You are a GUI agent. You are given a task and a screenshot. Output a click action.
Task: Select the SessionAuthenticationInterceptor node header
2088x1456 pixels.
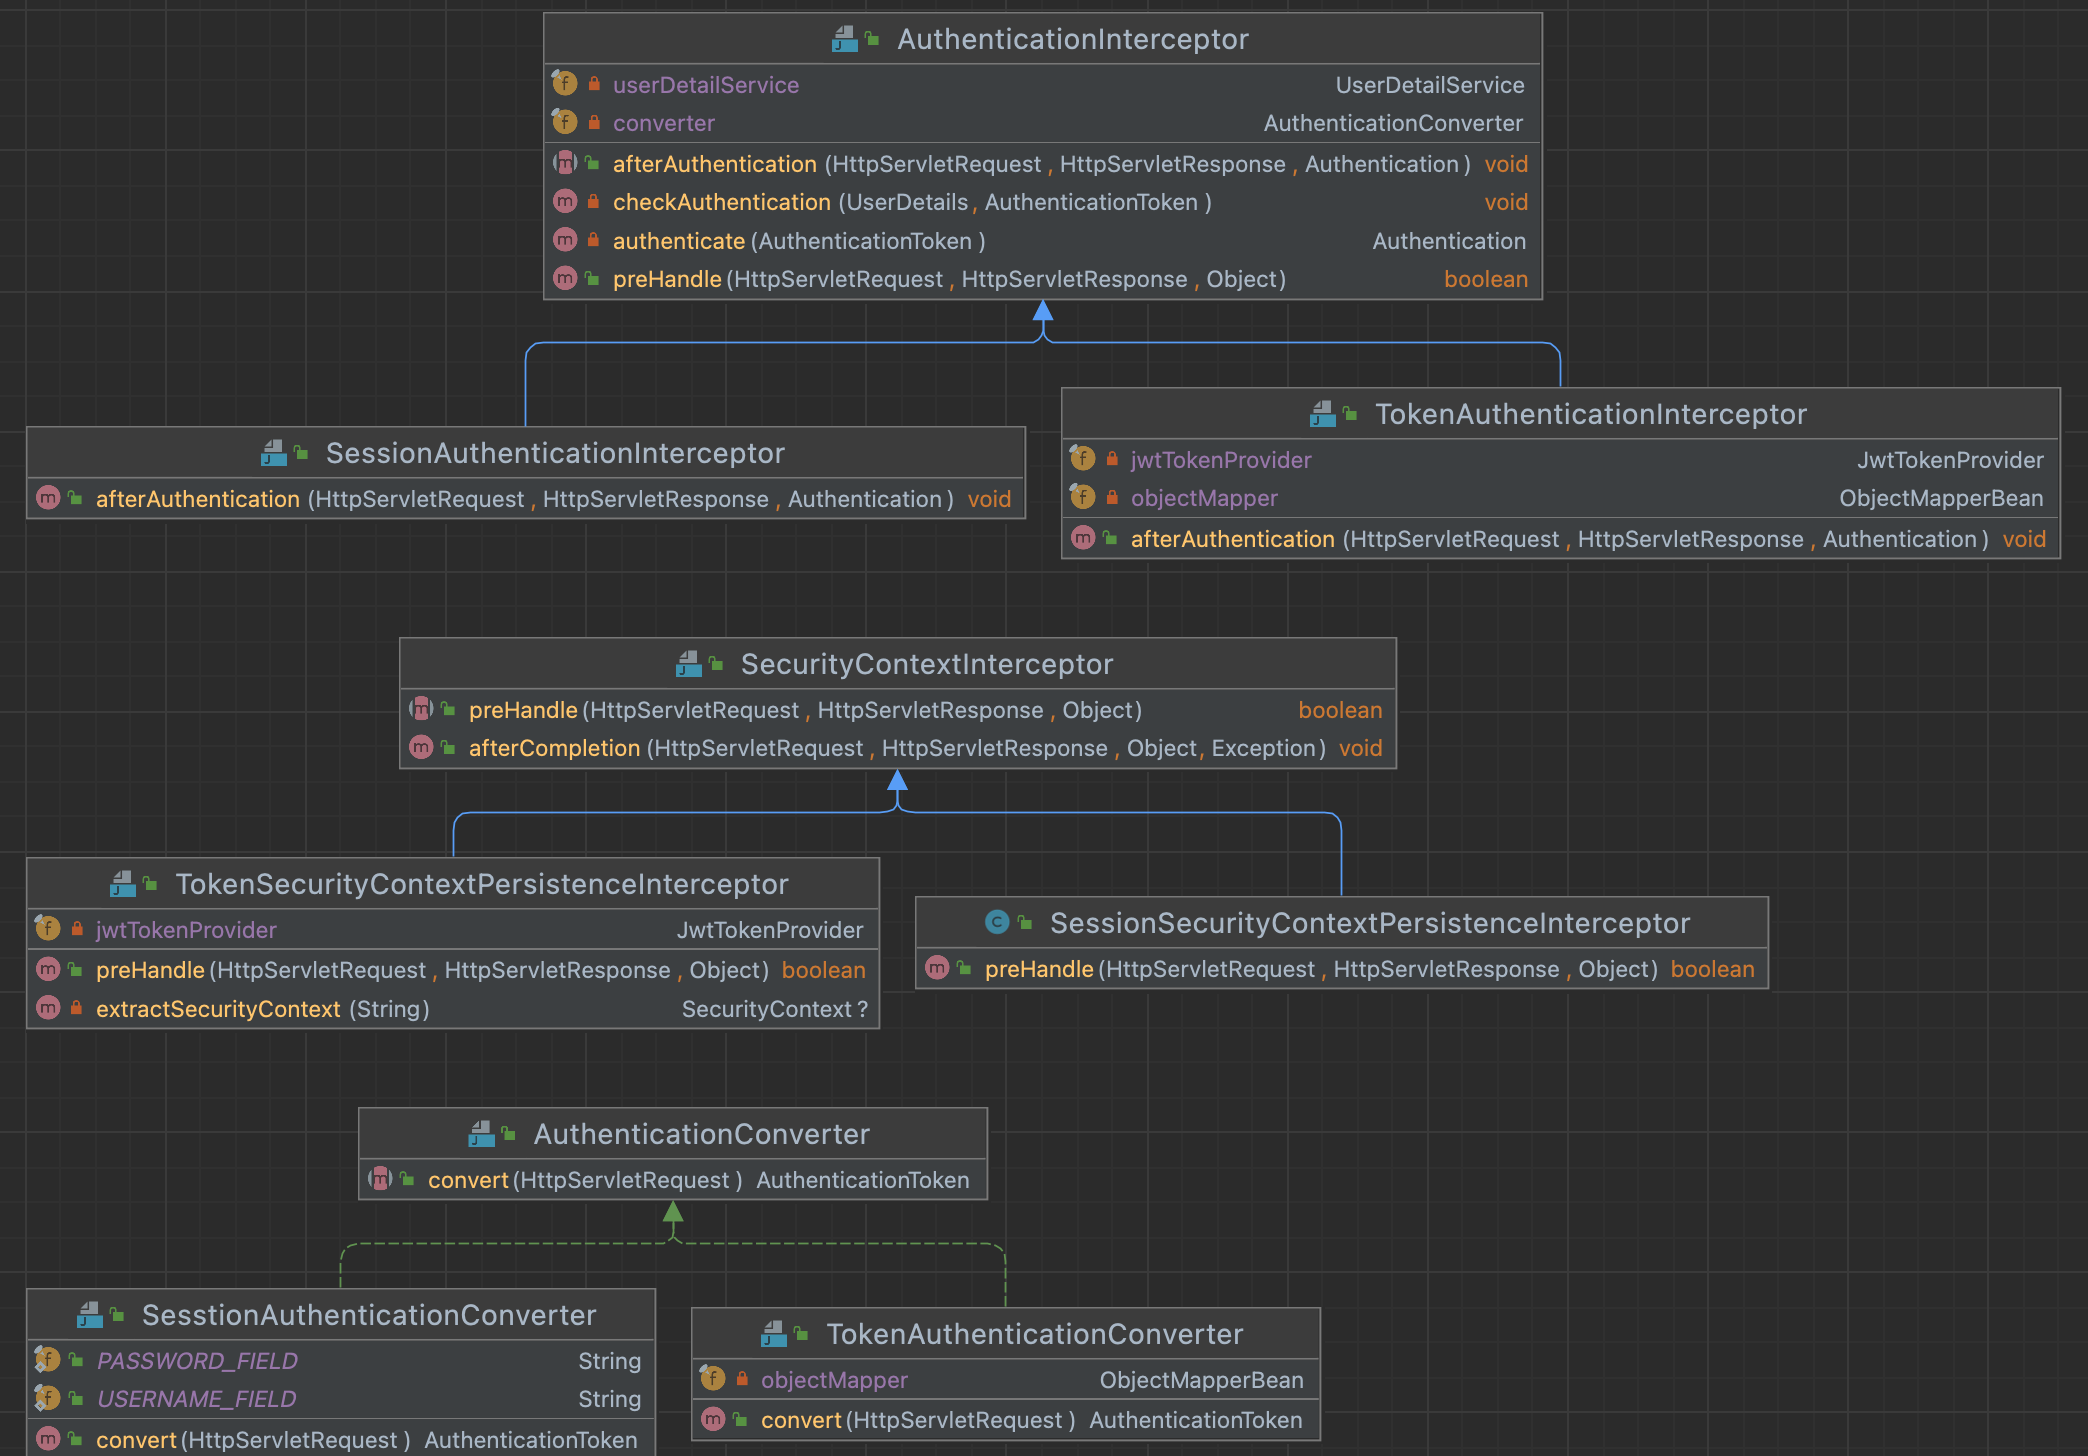pyautogui.click(x=555, y=453)
